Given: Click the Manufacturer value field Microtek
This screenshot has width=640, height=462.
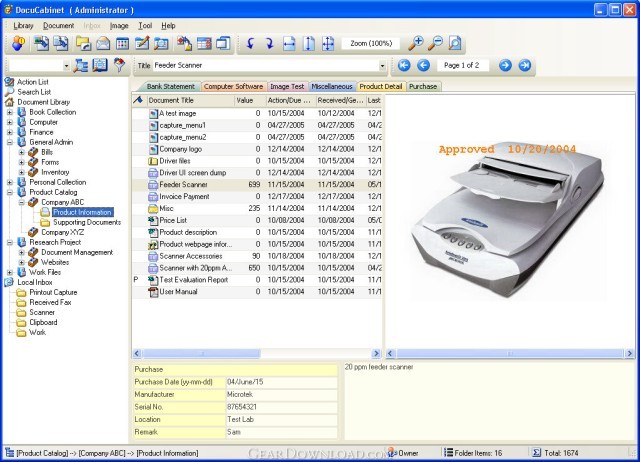Looking at the screenshot, I should [282, 395].
